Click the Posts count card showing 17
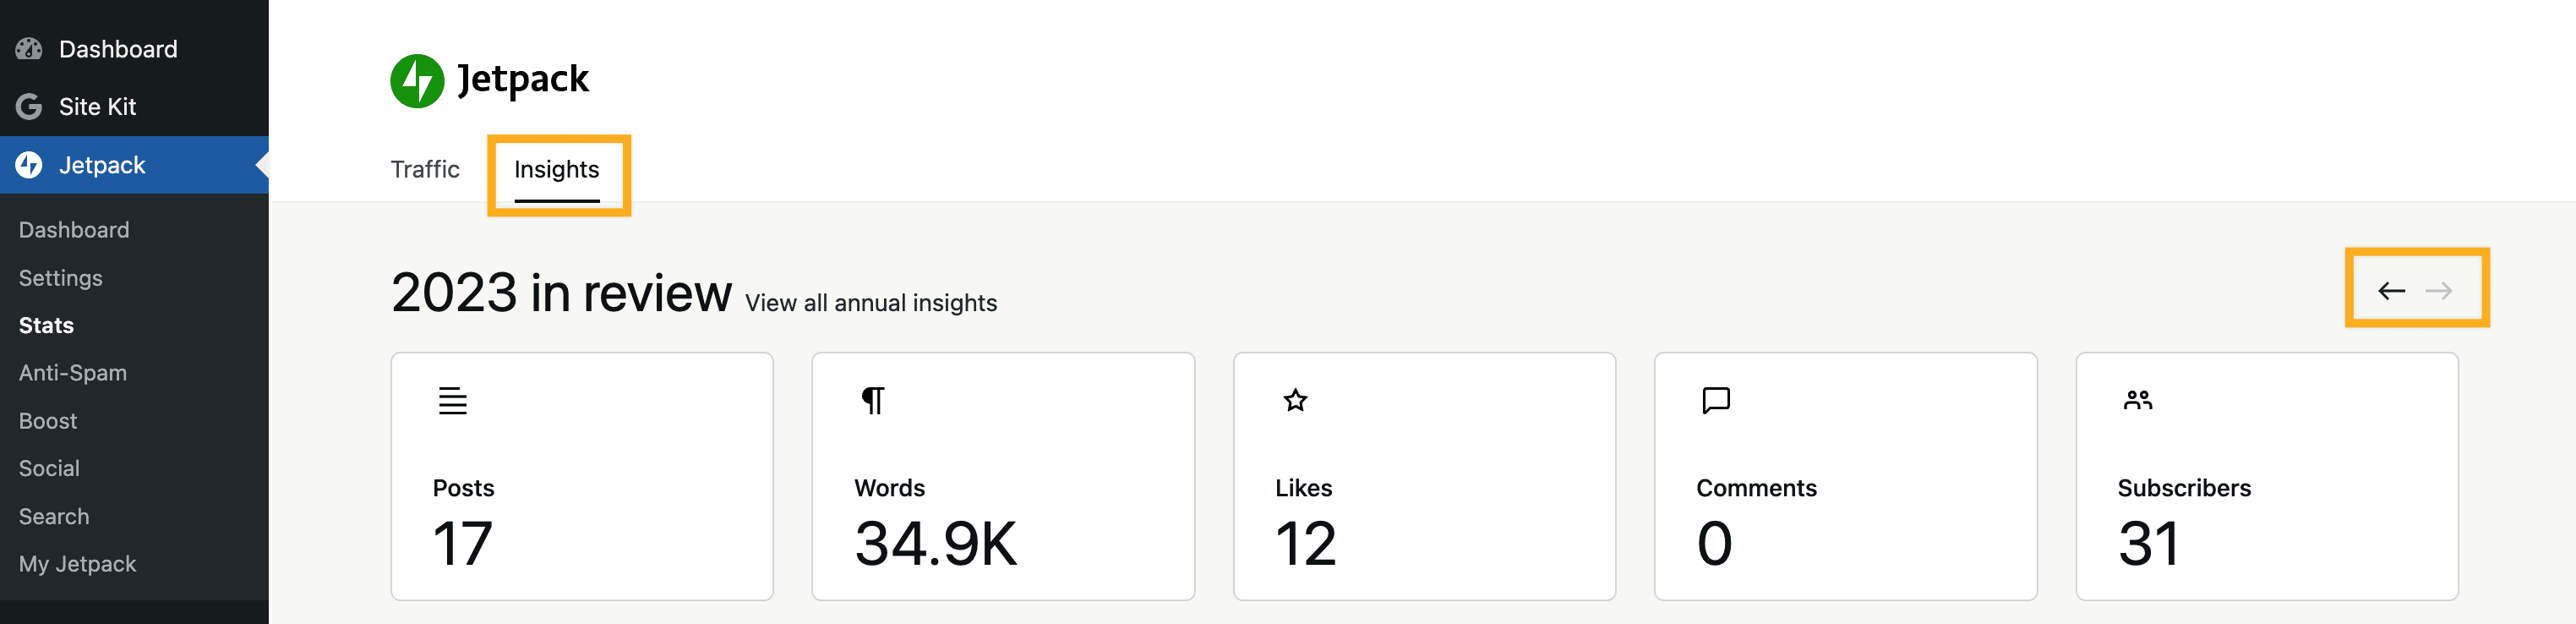The height and width of the screenshot is (624, 2576). (582, 478)
